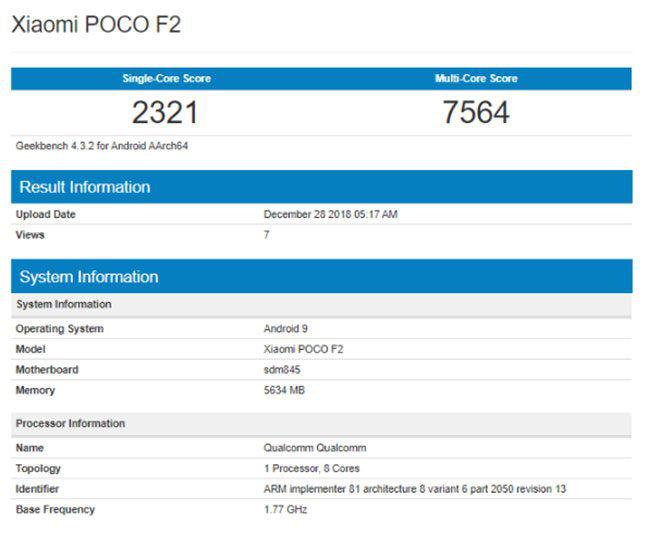
Task: Click the multi-core score value 7564
Action: tap(476, 112)
